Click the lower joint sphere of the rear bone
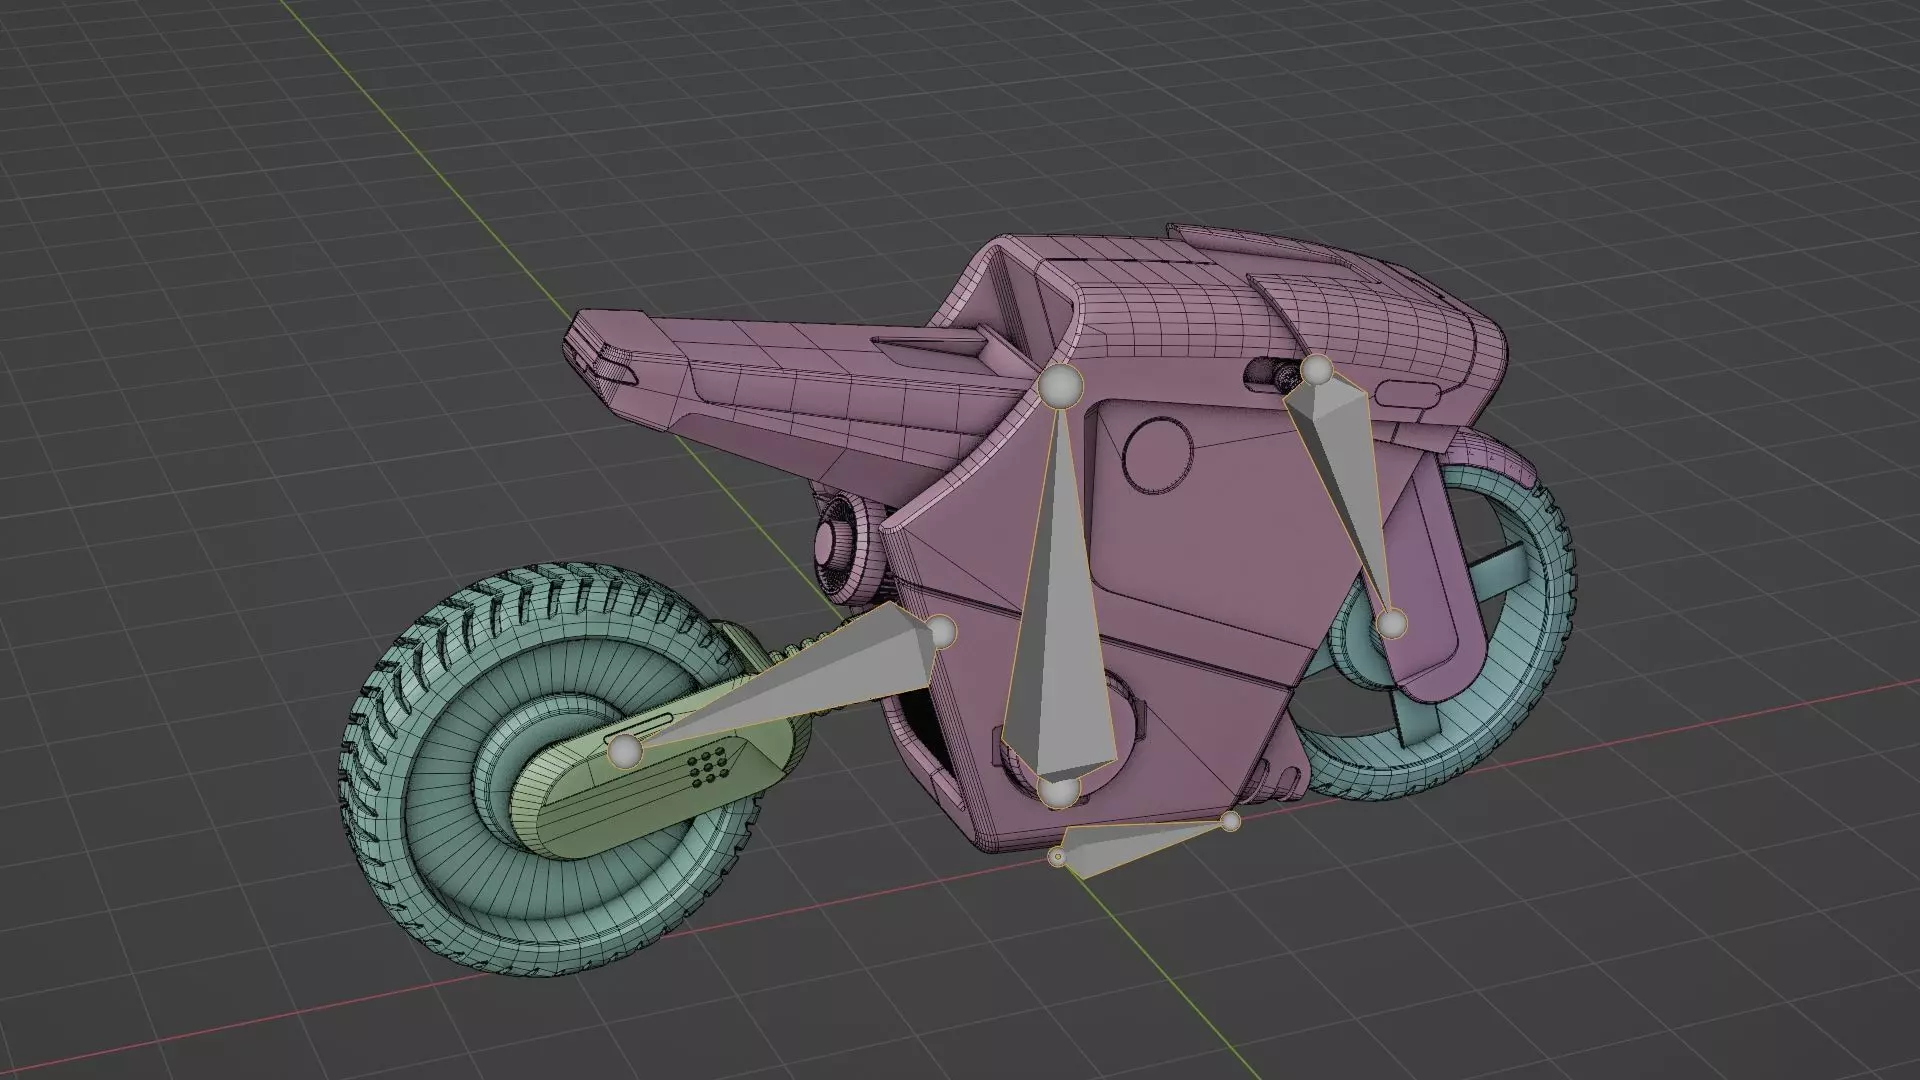Image resolution: width=1920 pixels, height=1080 pixels. coord(1391,624)
